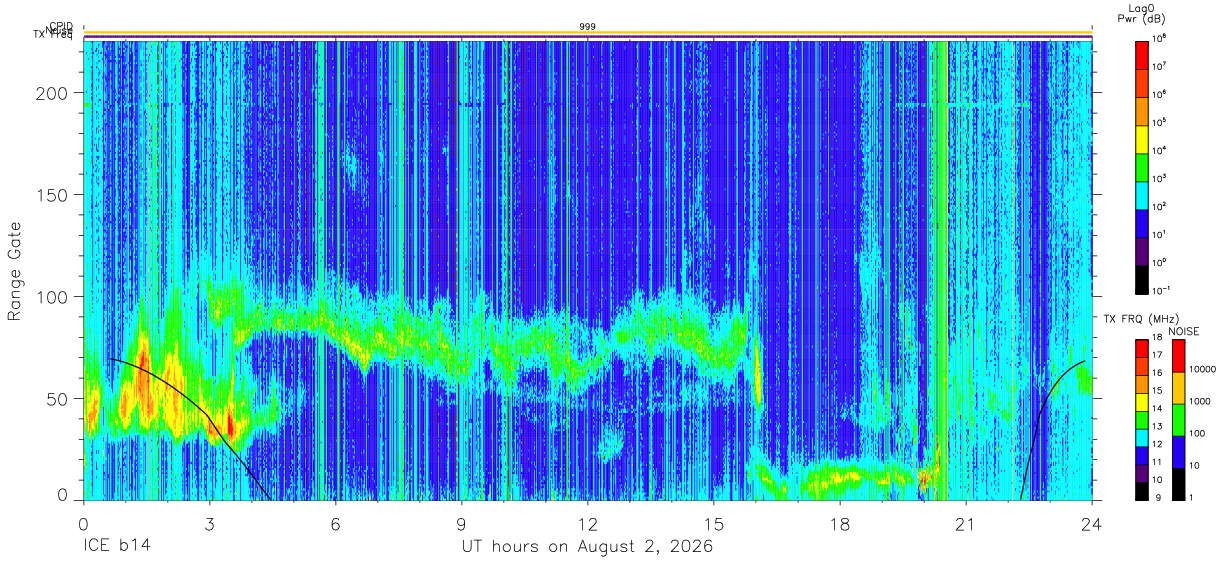Click x-axis tick label 9

461,524
